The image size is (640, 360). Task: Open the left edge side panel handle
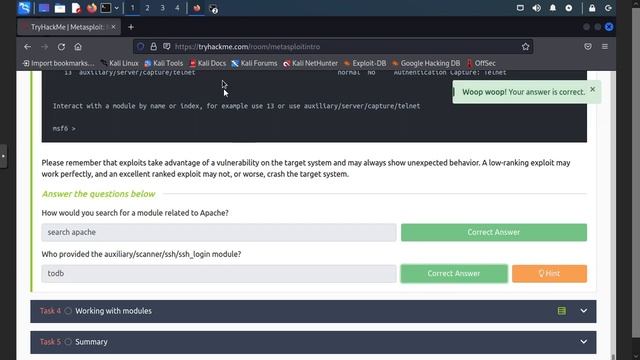tap(3, 156)
